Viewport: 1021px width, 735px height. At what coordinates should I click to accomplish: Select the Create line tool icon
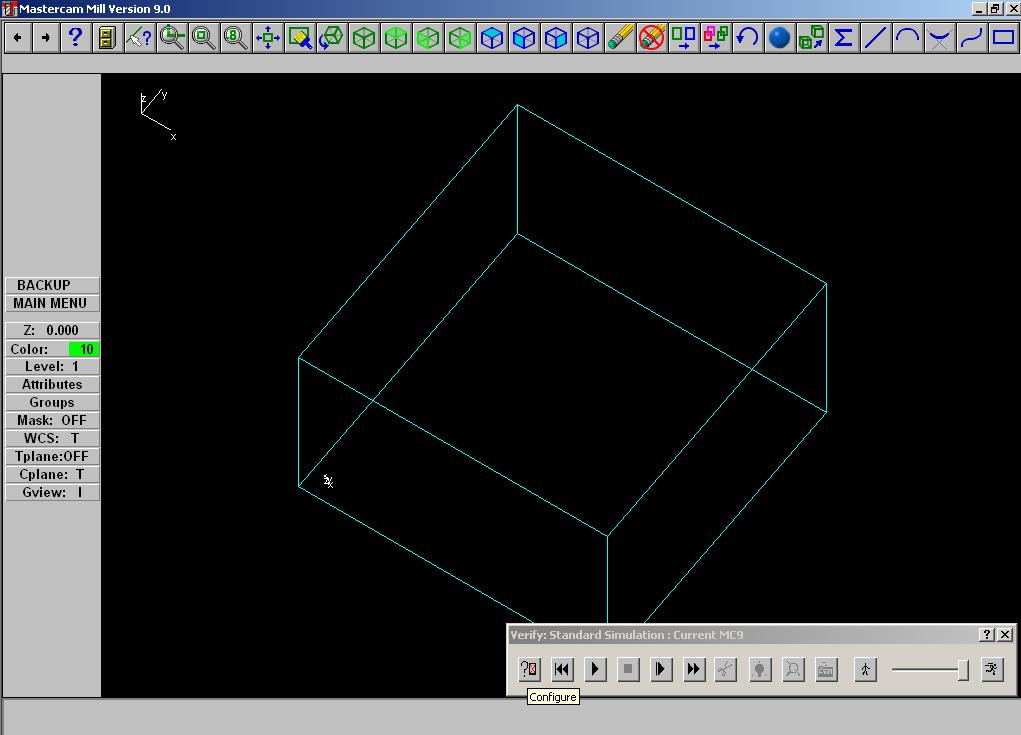875,38
